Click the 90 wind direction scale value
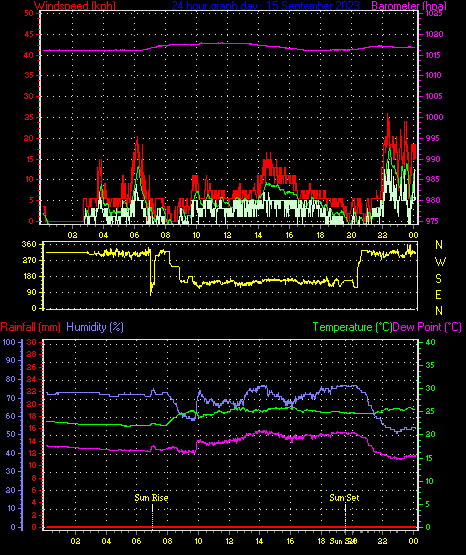This screenshot has width=466, height=555. [x=31, y=292]
